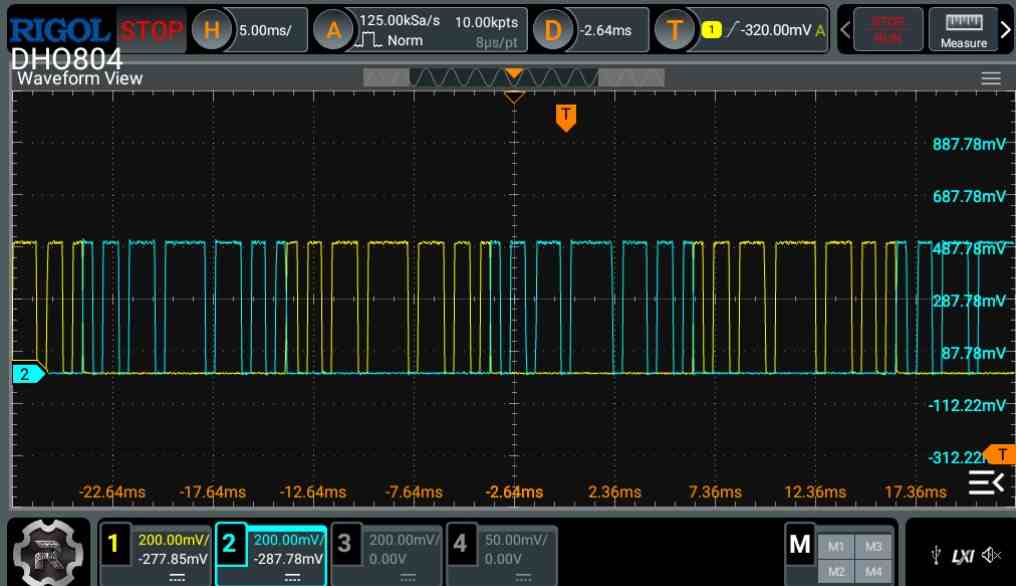Image resolution: width=1016 pixels, height=586 pixels.
Task: Toggle the STOP/RUN button
Action: [x=888, y=30]
